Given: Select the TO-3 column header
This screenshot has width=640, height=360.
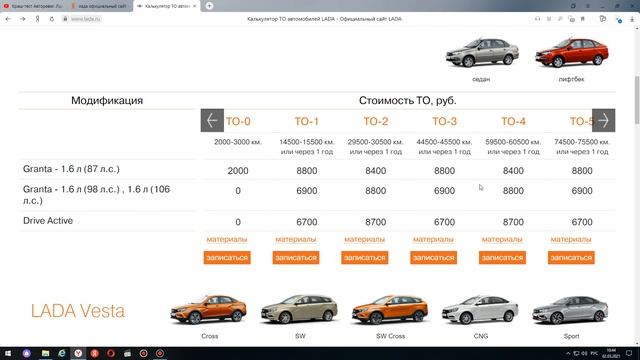Looking at the screenshot, I should (444, 121).
